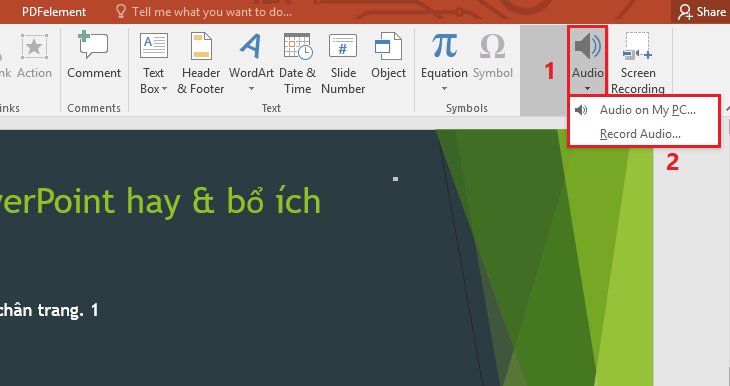The width and height of the screenshot is (730, 386).
Task: Collapse the Audio dropdown arrow
Action: click(588, 88)
